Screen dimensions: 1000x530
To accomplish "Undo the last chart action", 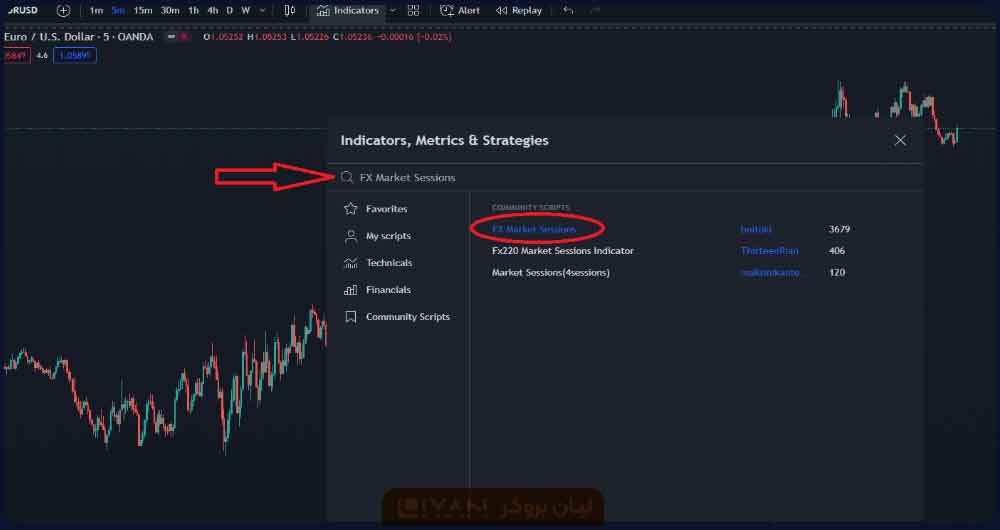I will click(568, 10).
